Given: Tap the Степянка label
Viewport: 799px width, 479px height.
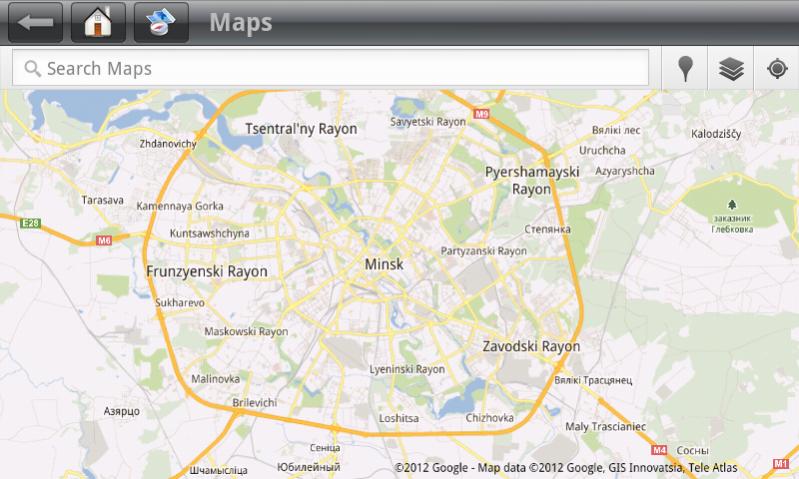Looking at the screenshot, I should (547, 229).
